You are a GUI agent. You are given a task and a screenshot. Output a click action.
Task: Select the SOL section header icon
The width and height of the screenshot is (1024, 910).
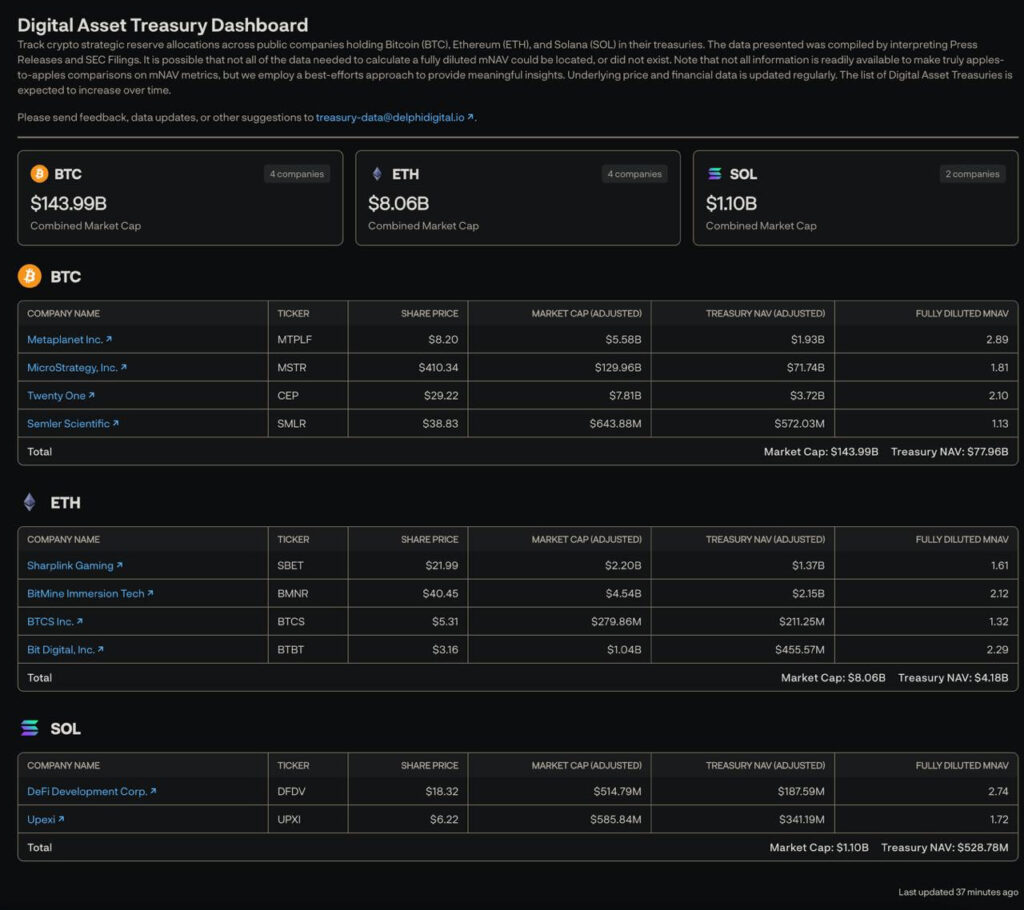[27, 728]
